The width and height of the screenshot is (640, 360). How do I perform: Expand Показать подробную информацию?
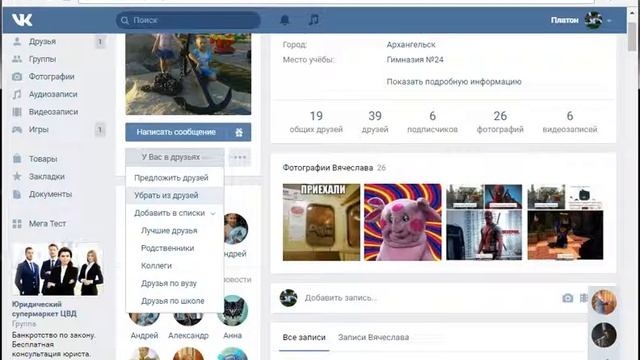[454, 82]
